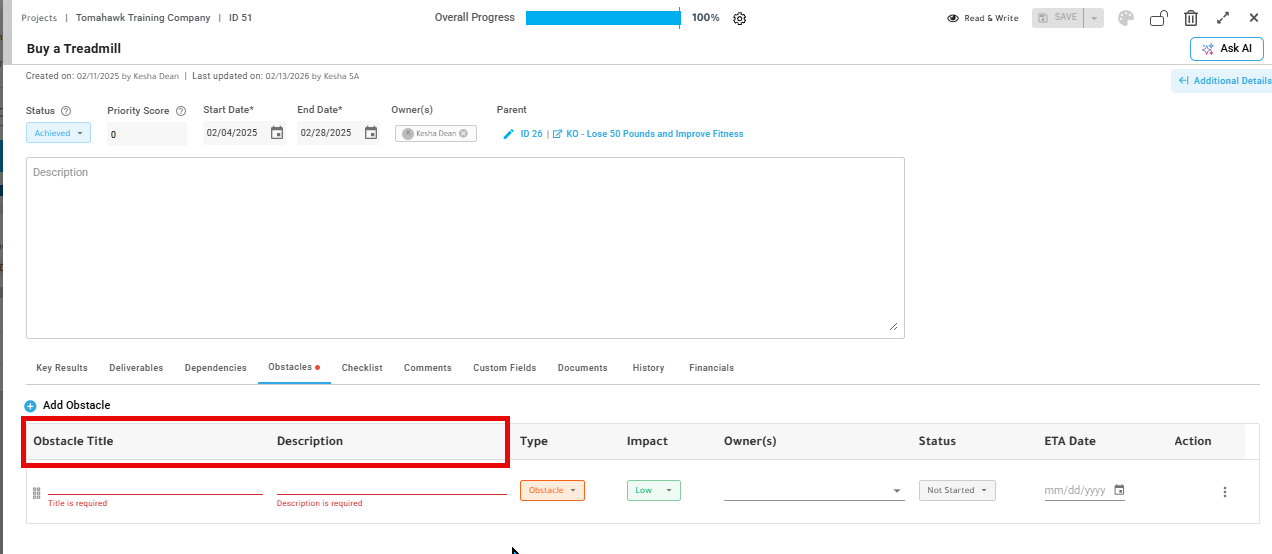Click the eye icon beside Read & Write
Viewport: 1272px width, 554px height.
click(953, 18)
